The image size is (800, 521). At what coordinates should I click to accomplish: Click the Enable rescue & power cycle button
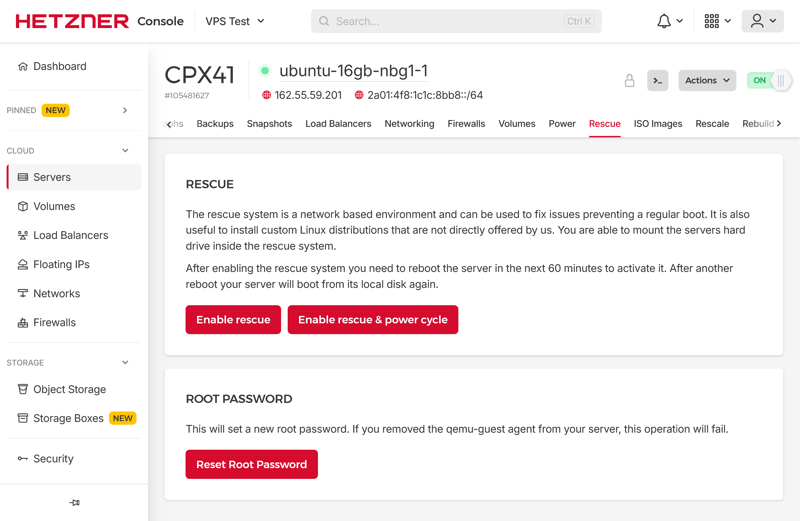(372, 320)
